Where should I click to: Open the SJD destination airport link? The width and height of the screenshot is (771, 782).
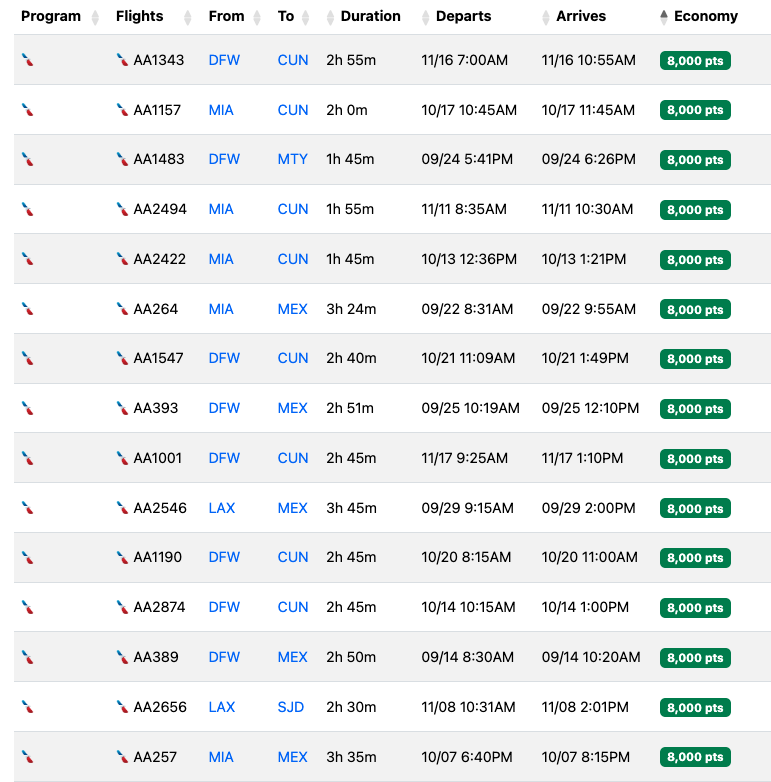click(x=291, y=707)
